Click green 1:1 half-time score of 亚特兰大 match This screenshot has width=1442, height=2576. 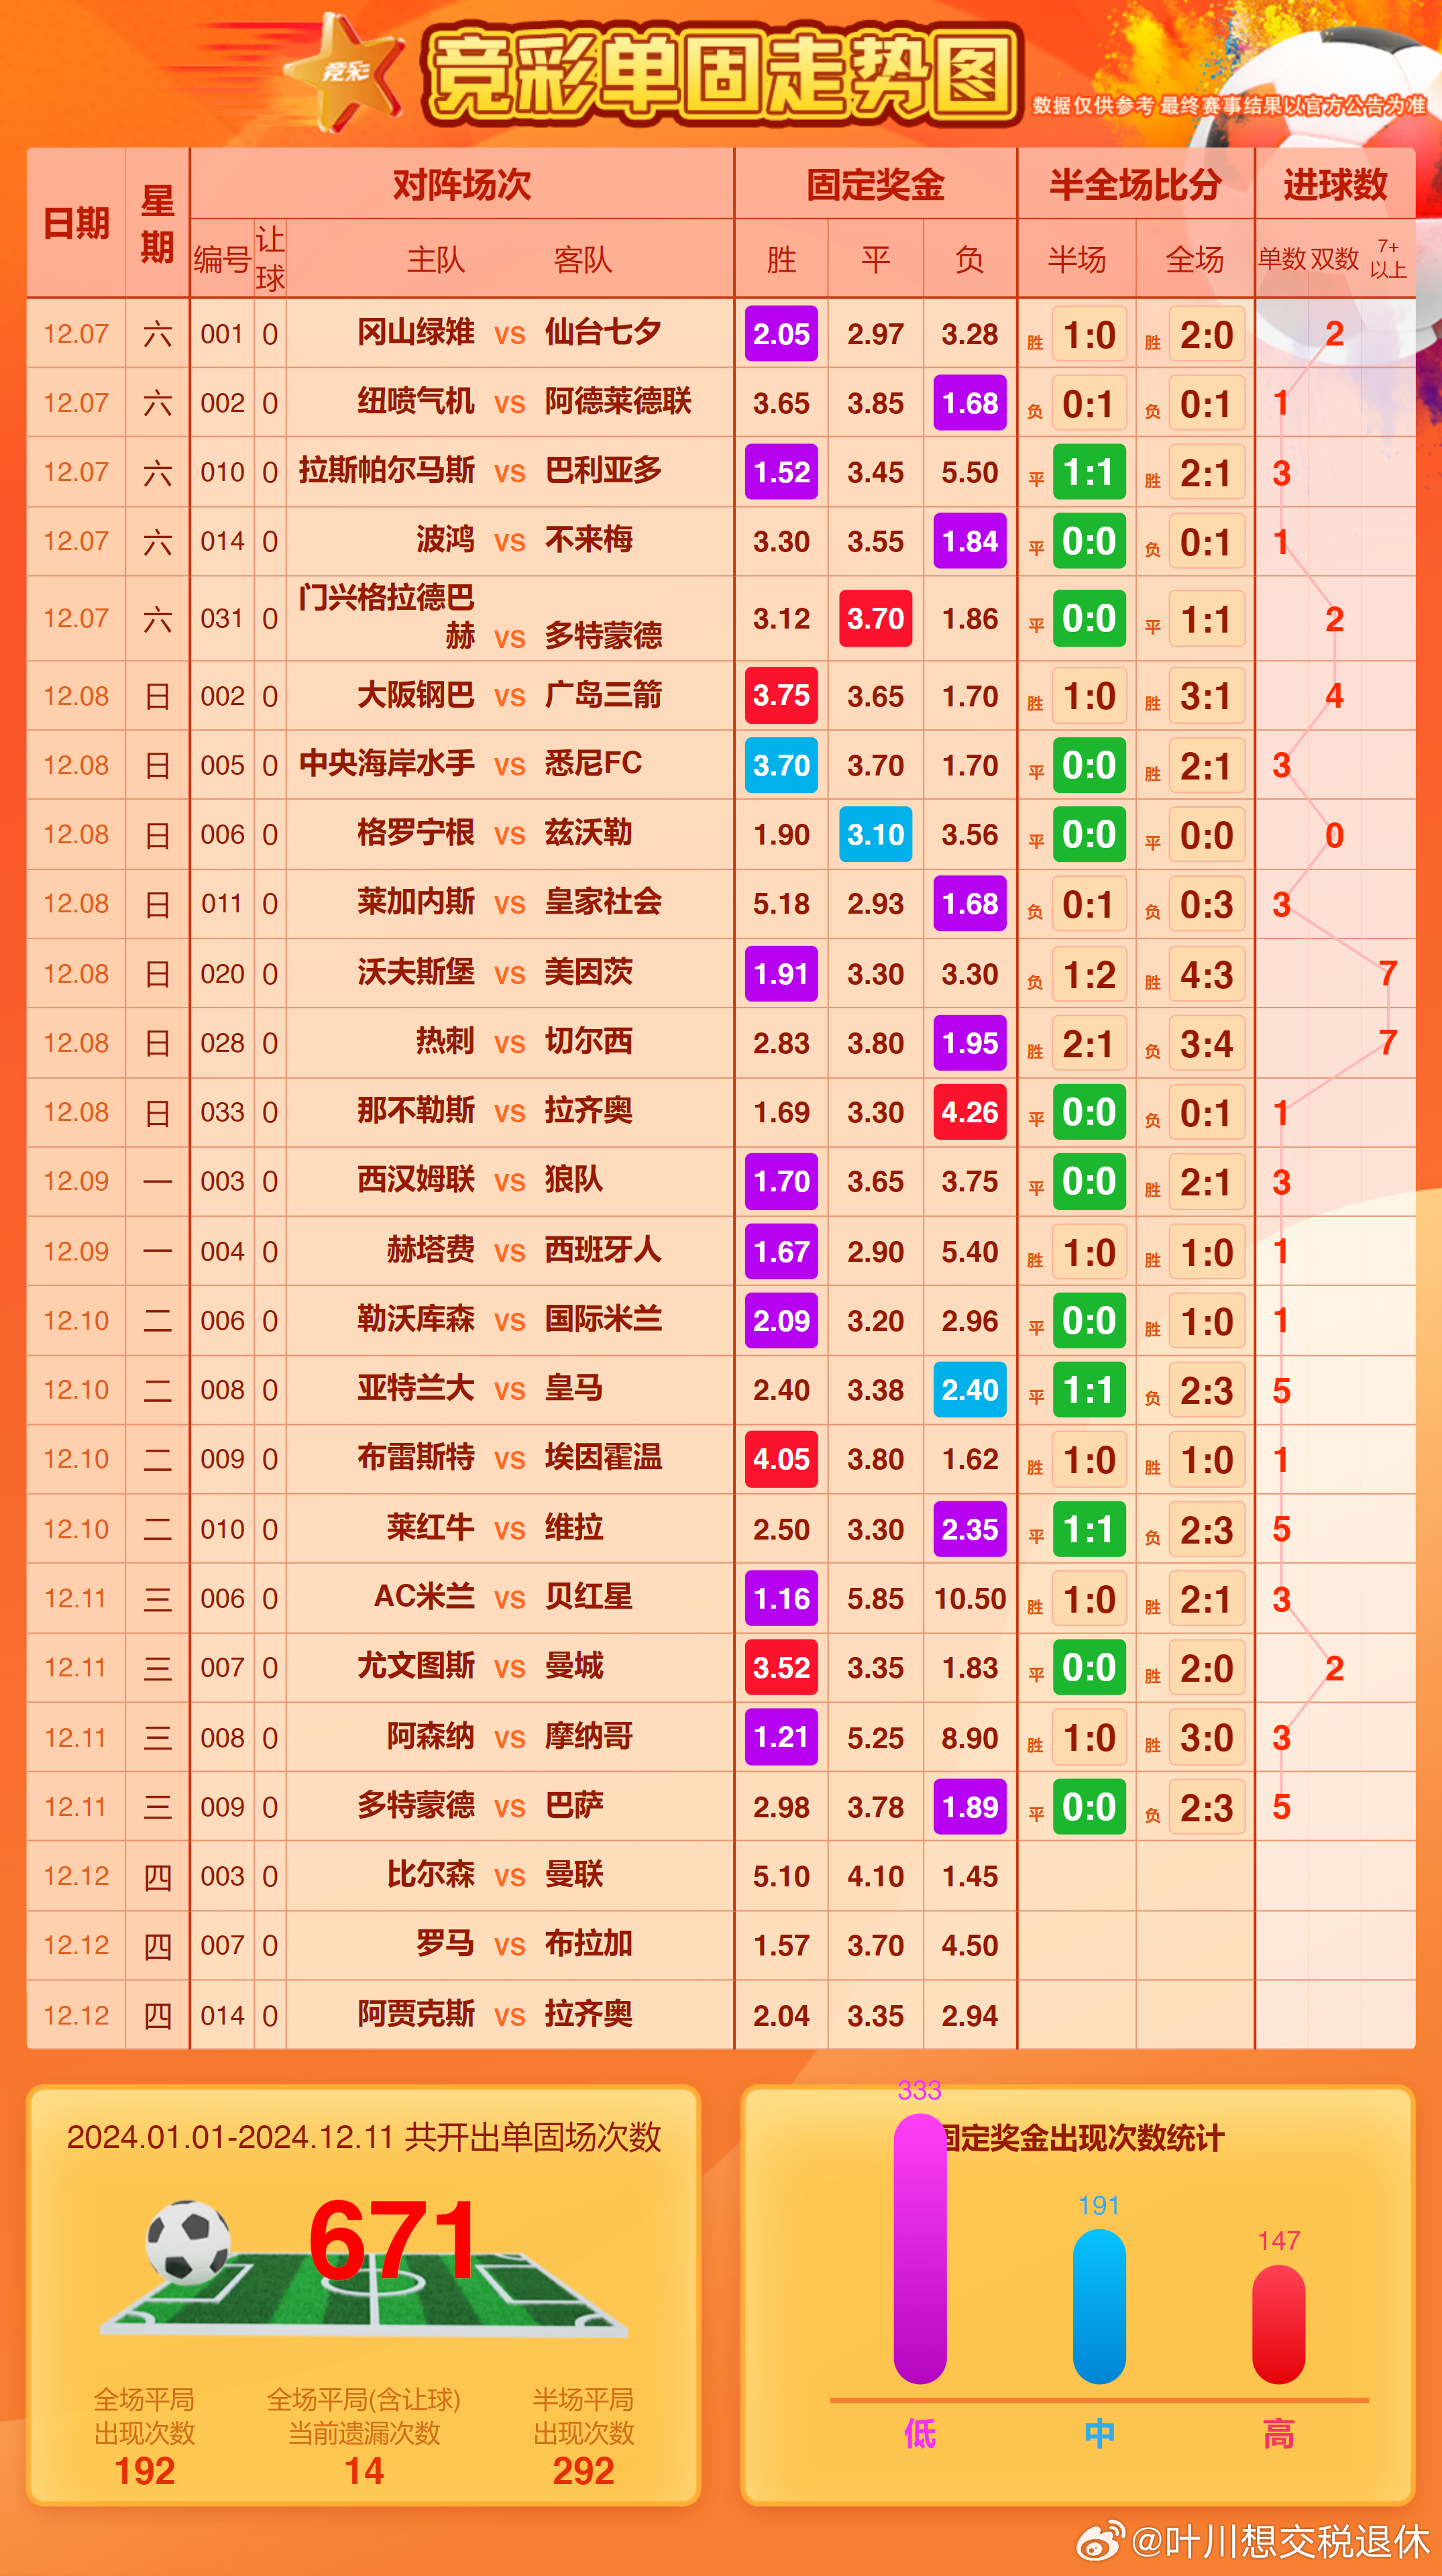tap(1088, 1390)
